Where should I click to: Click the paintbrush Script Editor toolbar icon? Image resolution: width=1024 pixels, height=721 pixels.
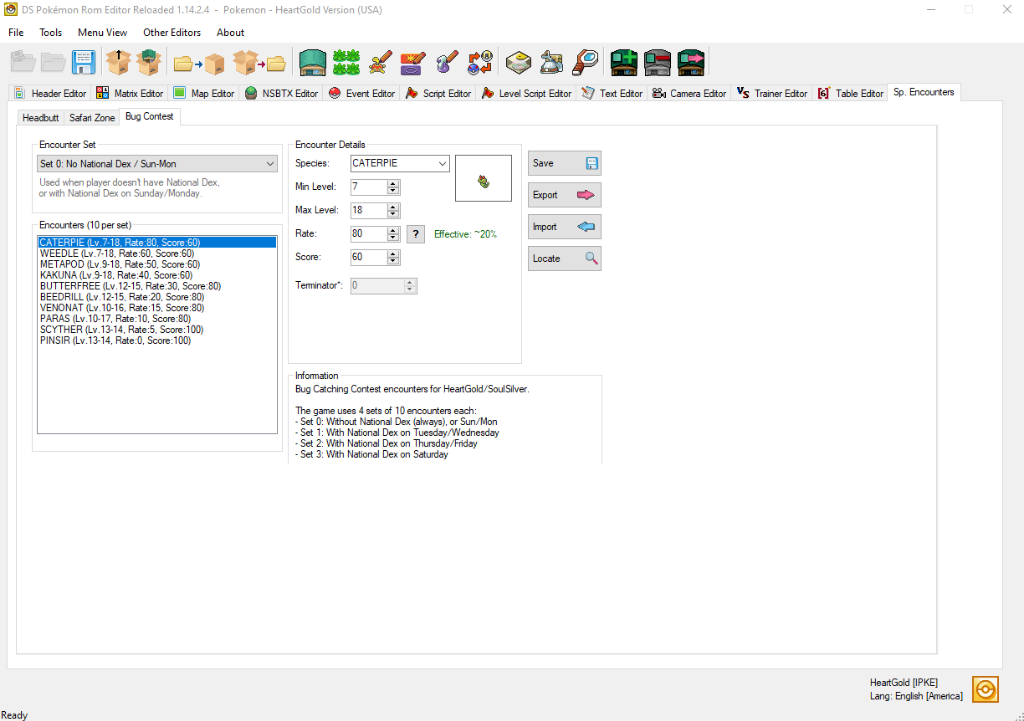[x=447, y=62]
